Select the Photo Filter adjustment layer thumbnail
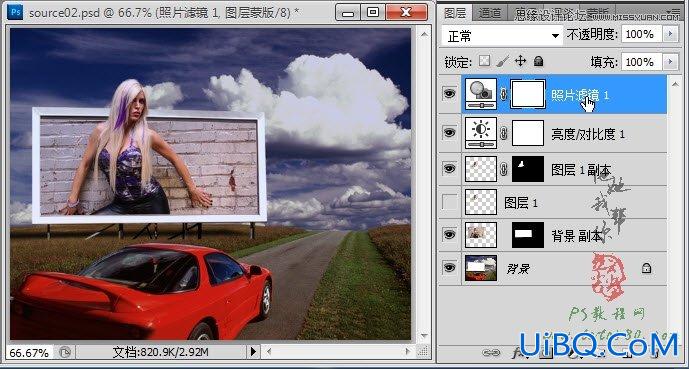The width and height of the screenshot is (689, 369). click(481, 94)
